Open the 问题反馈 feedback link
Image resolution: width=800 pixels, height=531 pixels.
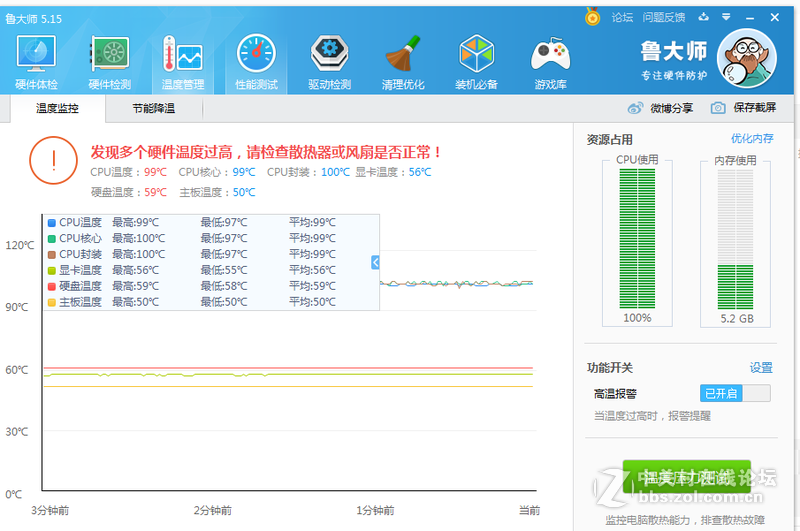point(663,17)
